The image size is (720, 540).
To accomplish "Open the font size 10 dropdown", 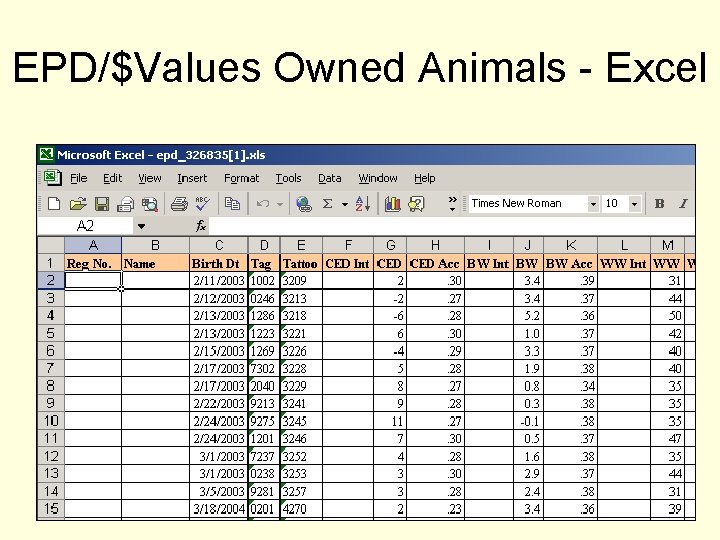I will 634,203.
